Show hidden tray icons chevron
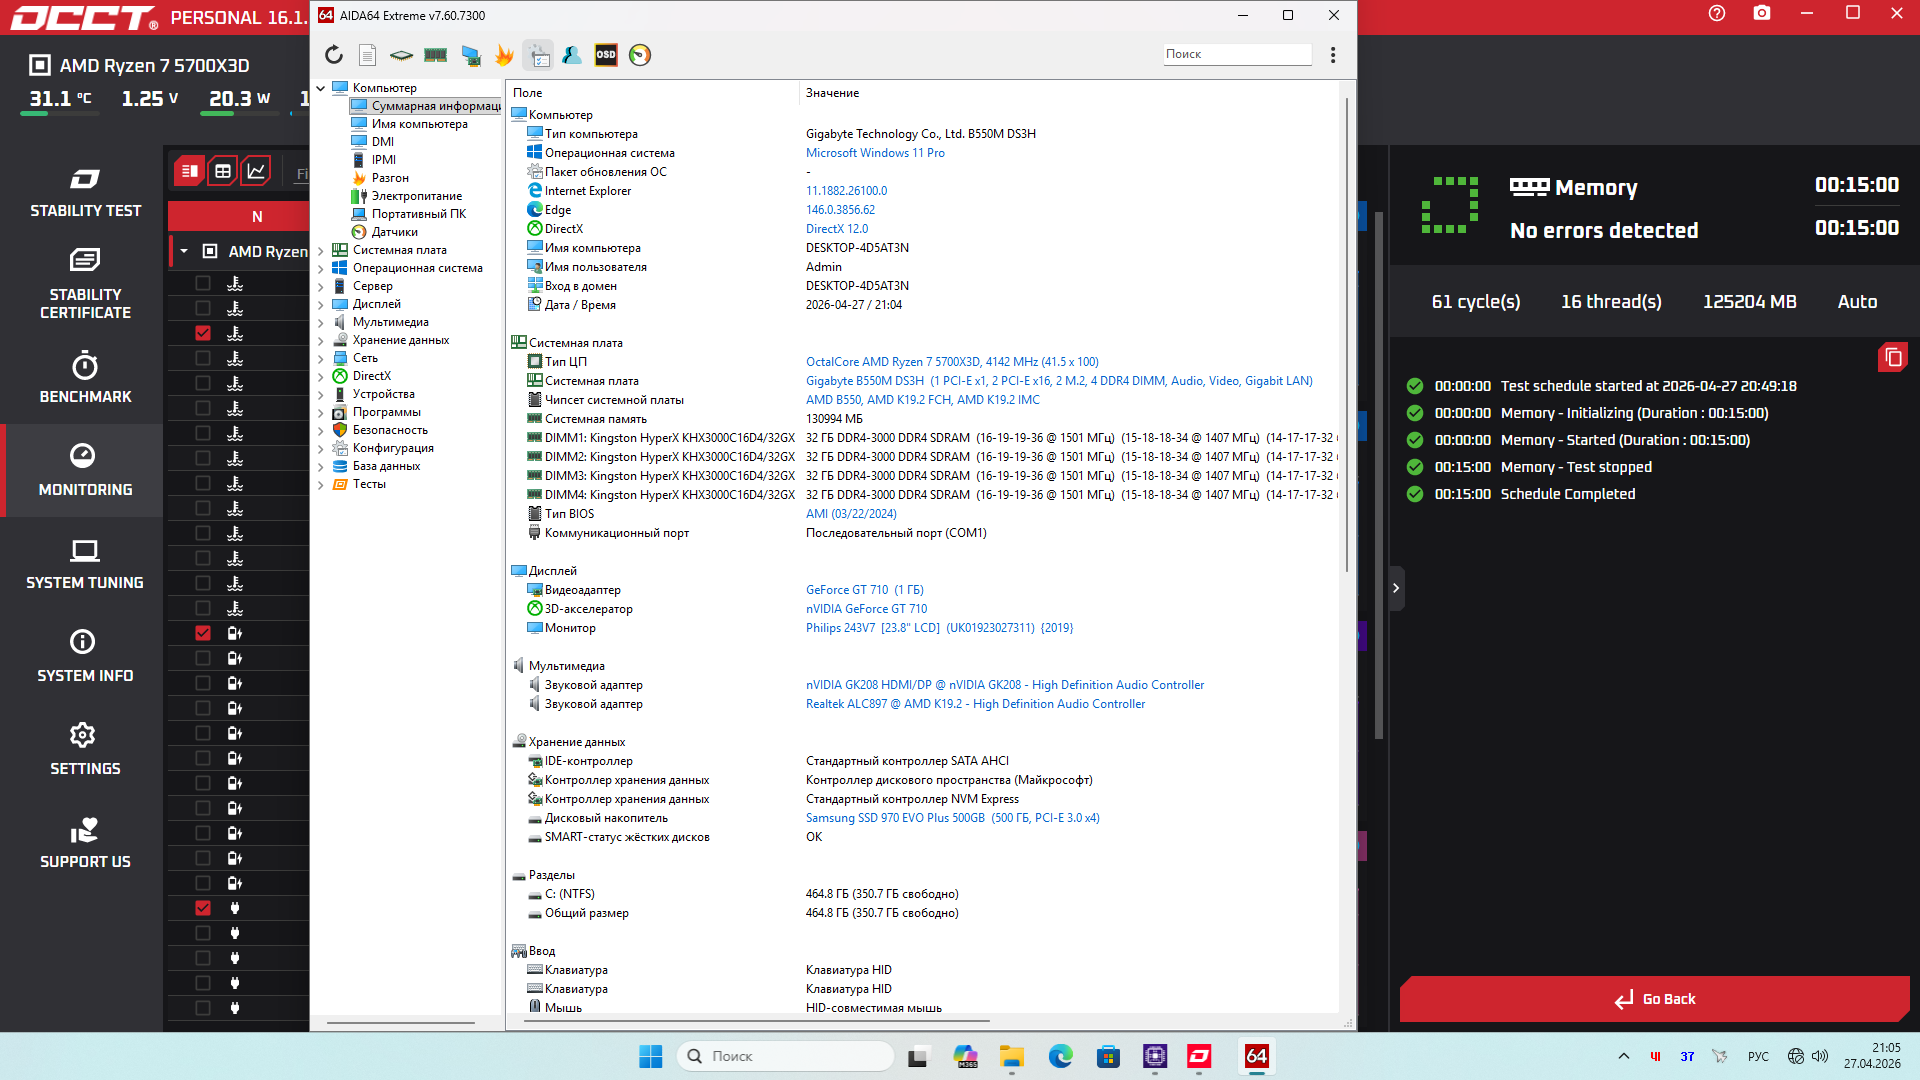This screenshot has height=1080, width=1920. 1624,1056
